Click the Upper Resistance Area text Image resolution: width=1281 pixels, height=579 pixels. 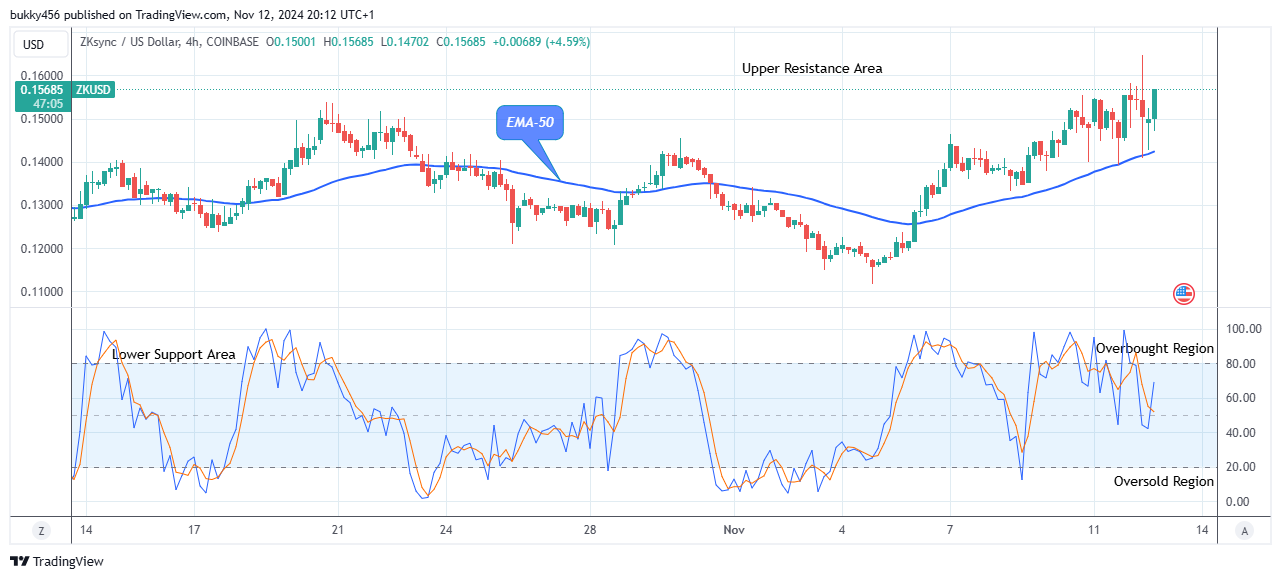[812, 68]
